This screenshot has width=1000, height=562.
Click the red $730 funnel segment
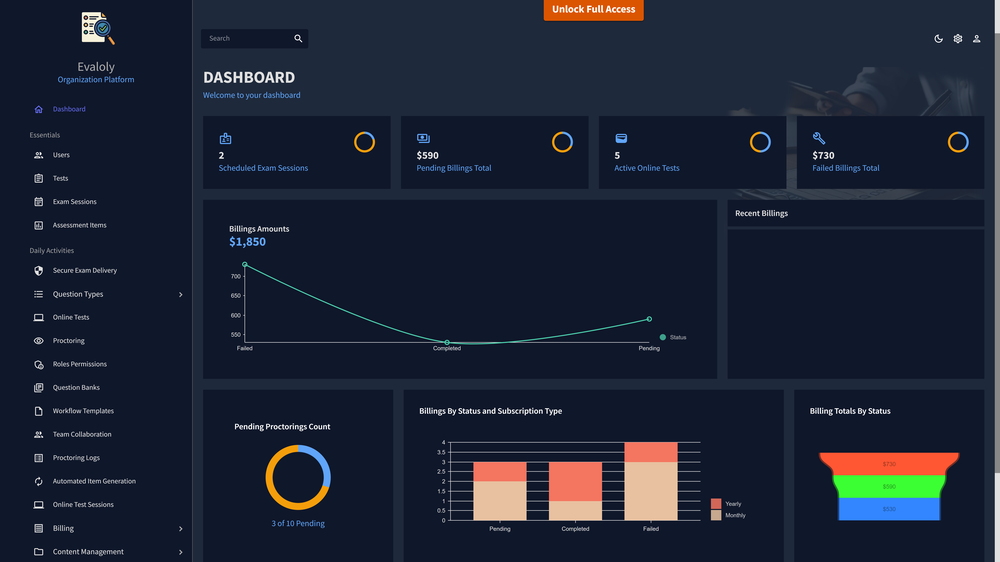point(889,464)
